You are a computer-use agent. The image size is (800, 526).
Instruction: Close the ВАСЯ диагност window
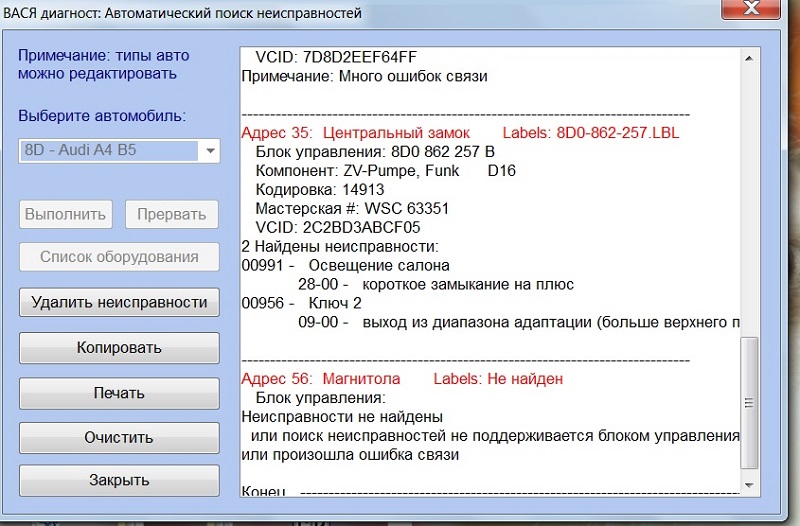751,8
